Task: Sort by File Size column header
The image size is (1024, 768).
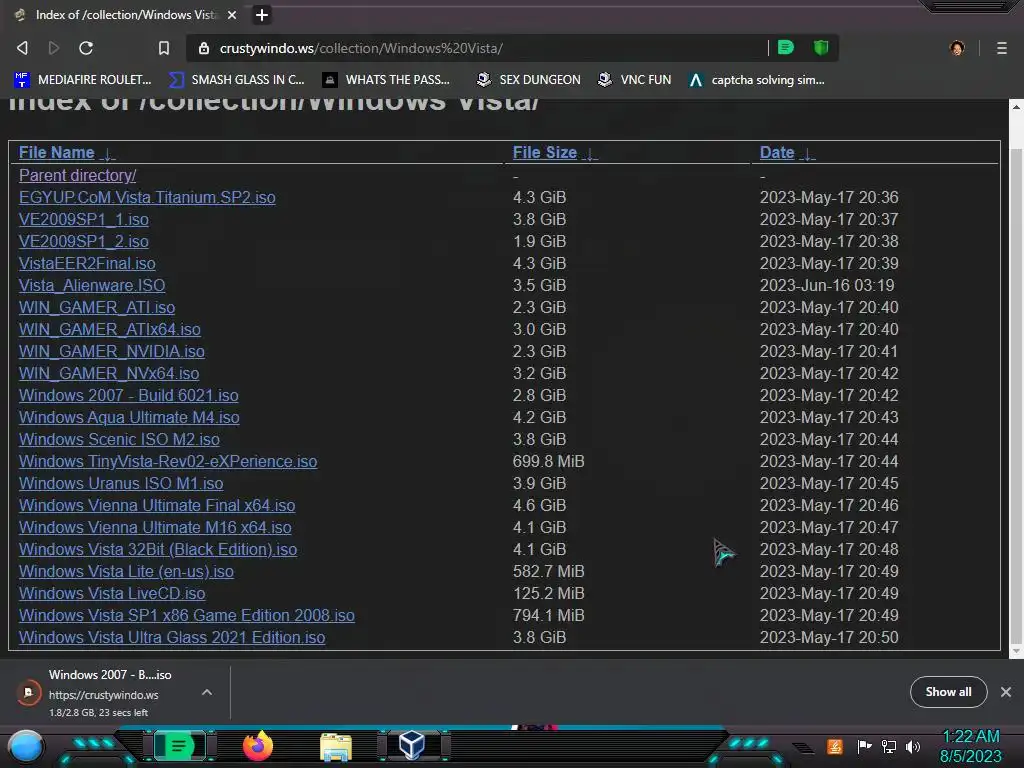Action: click(545, 152)
